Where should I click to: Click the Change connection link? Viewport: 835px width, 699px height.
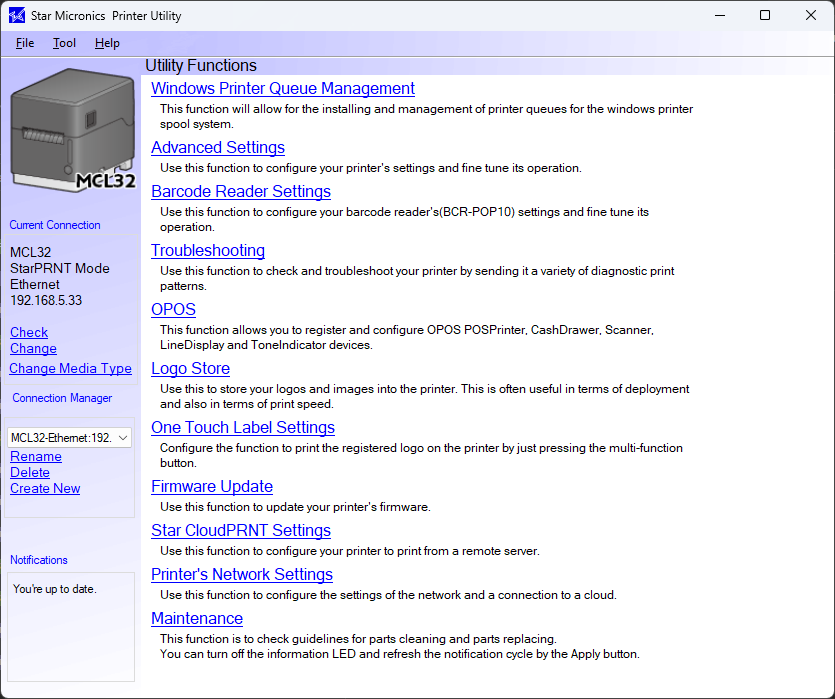click(x=33, y=349)
